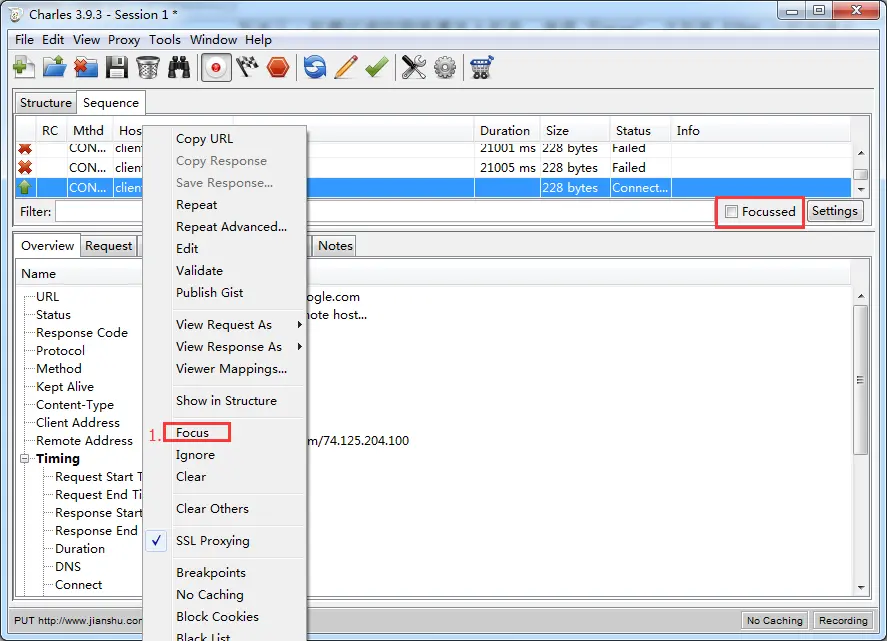This screenshot has height=641, width=887.
Task: Open a session with the folder icon
Action: pos(54,67)
